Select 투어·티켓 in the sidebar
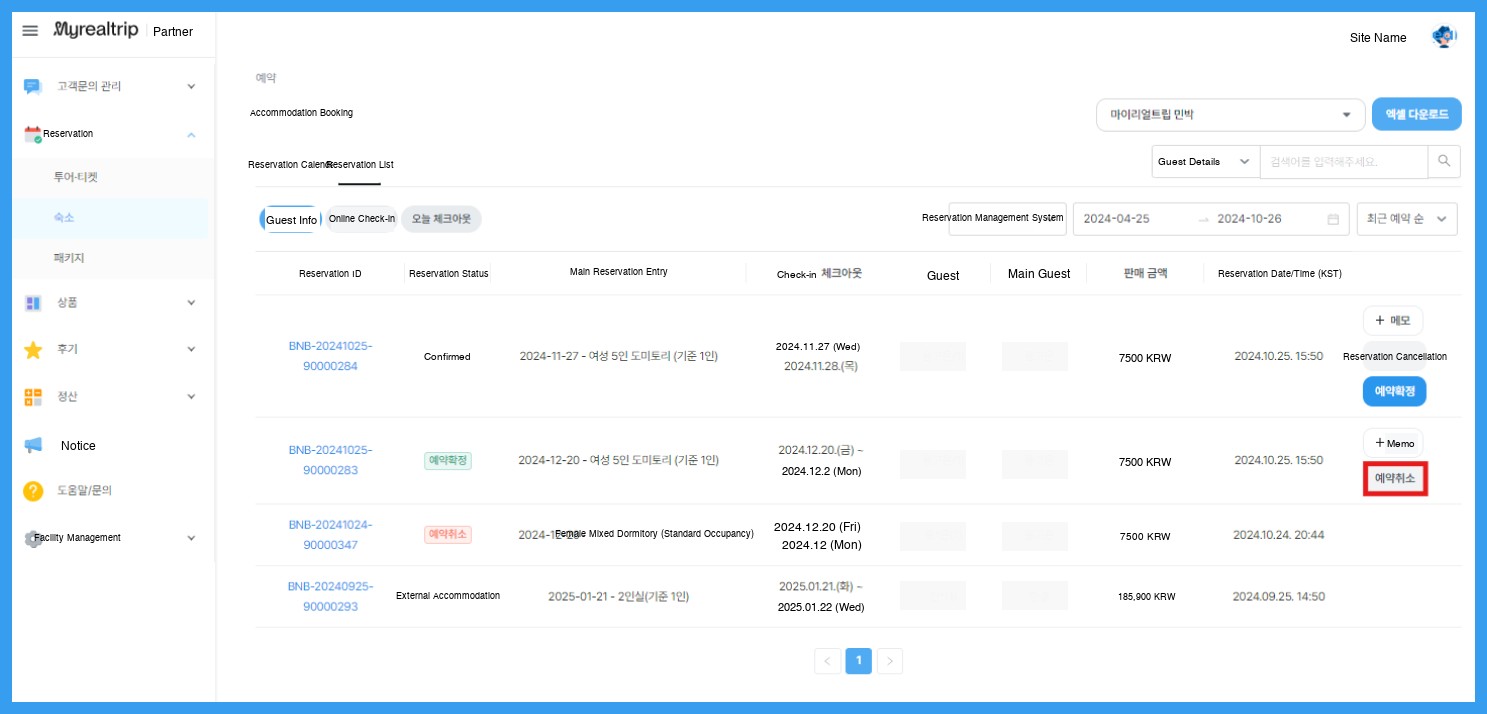1487x714 pixels. (x=76, y=178)
